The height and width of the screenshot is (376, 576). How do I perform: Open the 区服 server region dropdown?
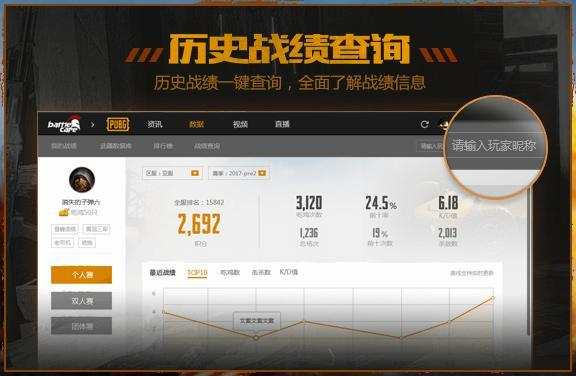tap(172, 173)
